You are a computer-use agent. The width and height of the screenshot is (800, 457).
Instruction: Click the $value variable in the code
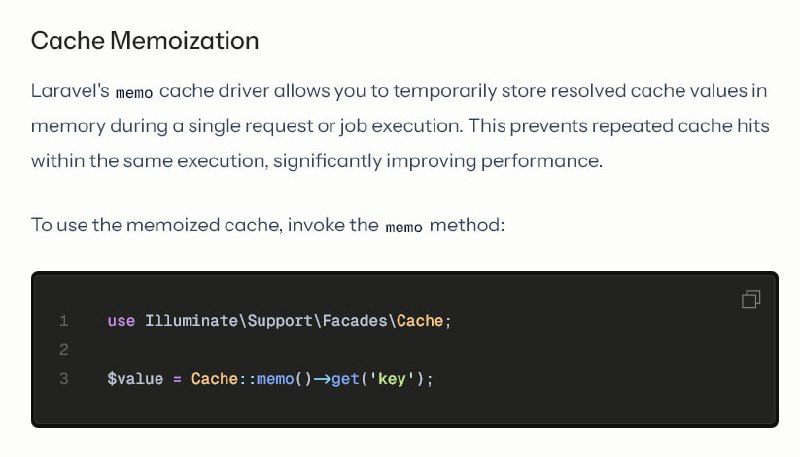coord(135,379)
